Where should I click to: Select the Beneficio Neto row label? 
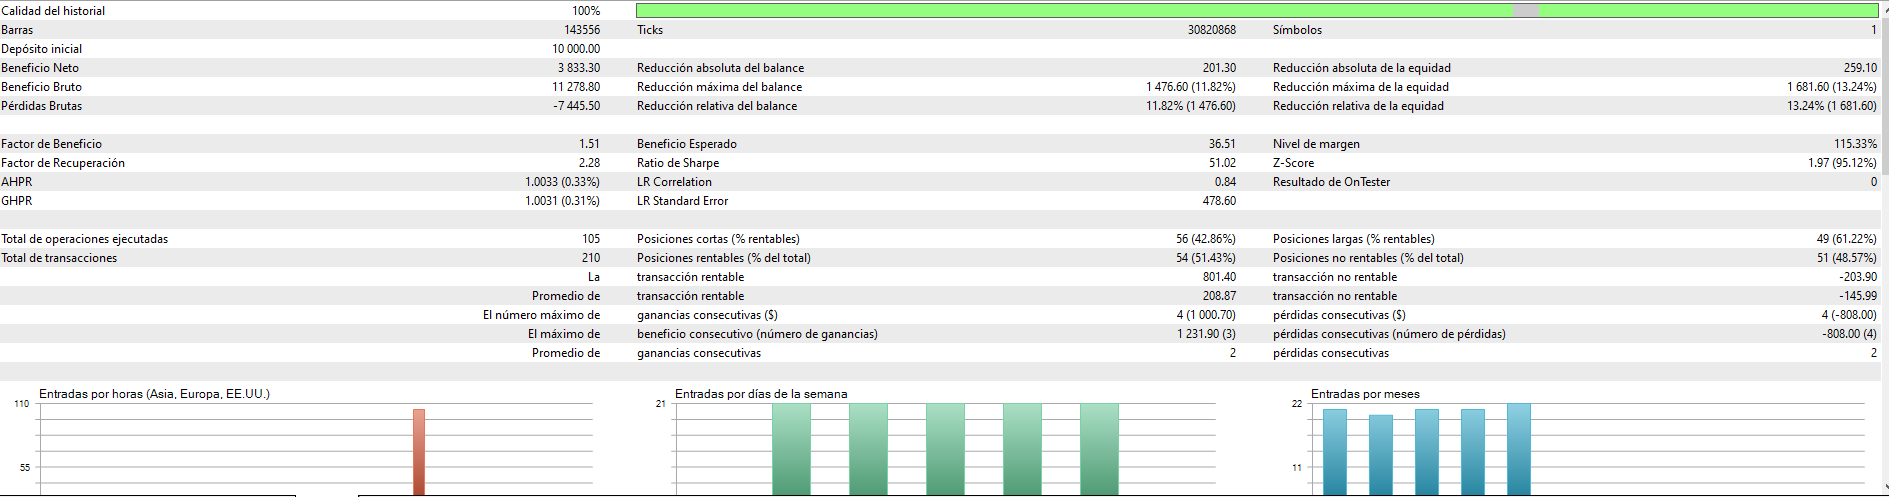pos(40,68)
